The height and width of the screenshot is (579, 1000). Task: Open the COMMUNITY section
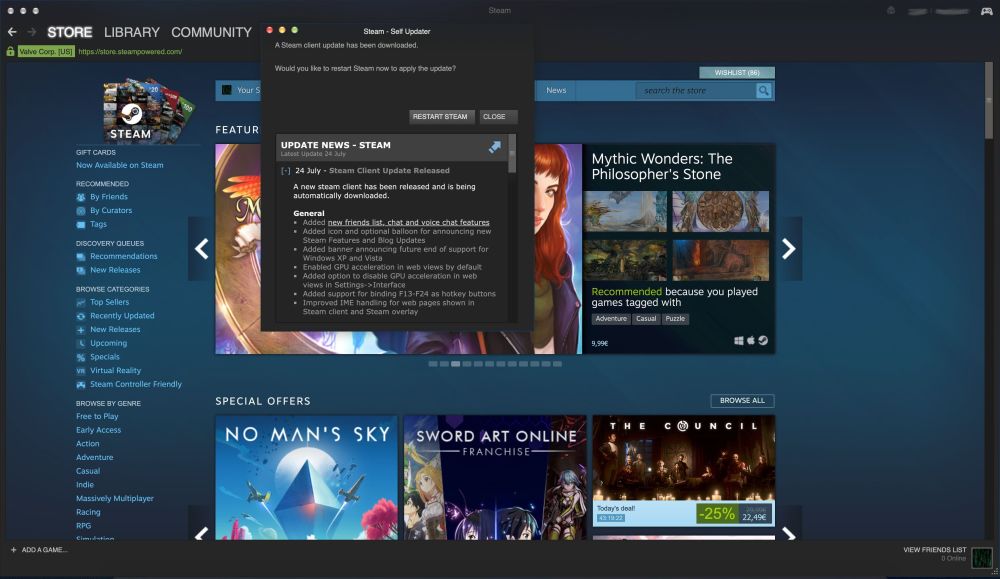click(x=211, y=32)
